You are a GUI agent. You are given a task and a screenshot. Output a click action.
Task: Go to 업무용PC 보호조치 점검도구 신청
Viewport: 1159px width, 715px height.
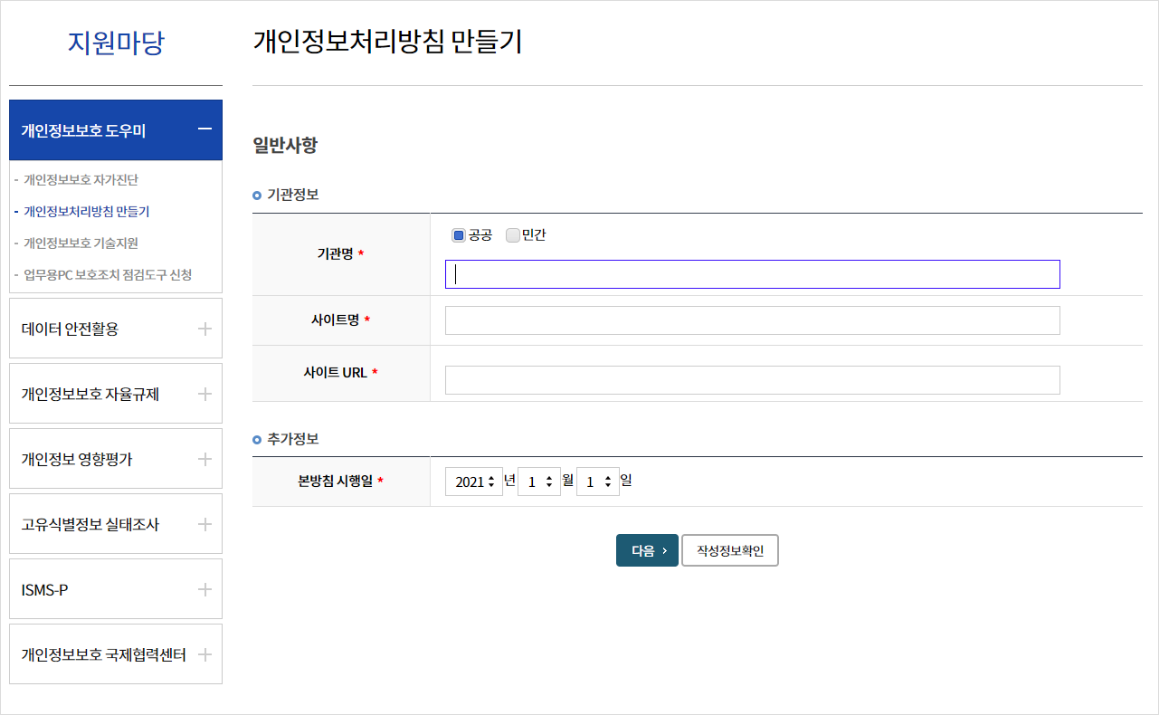point(108,274)
